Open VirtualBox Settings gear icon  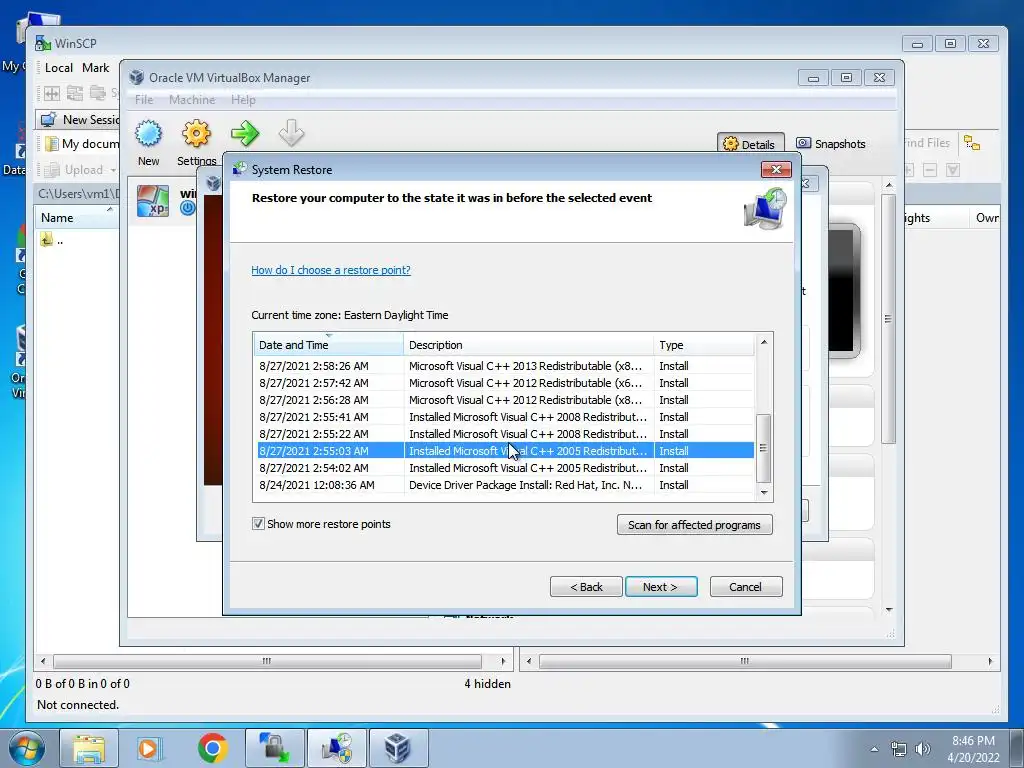coord(196,134)
